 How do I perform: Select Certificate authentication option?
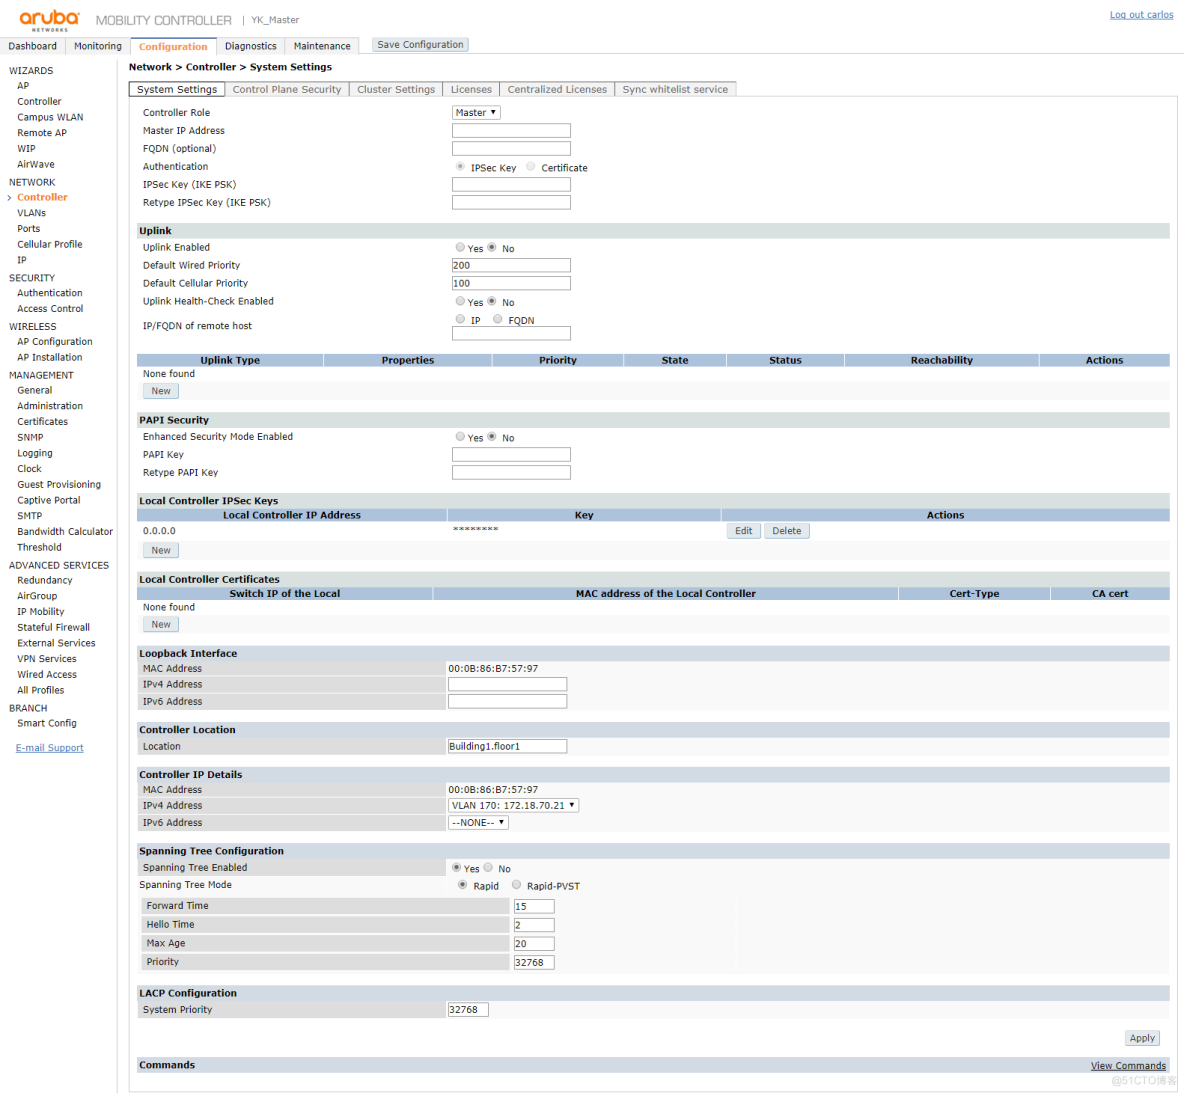click(531, 167)
